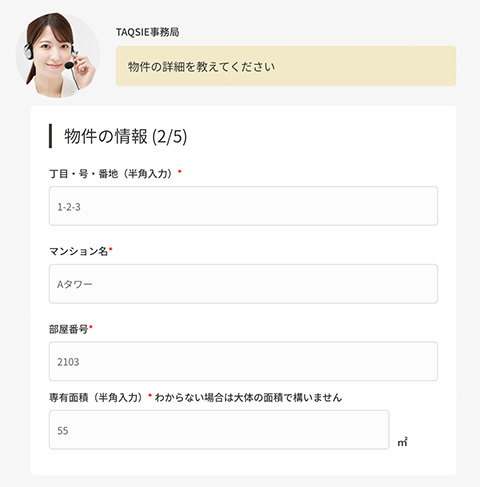The width and height of the screenshot is (480, 487).
Task: Click the operator avatar photo
Action: click(x=58, y=55)
